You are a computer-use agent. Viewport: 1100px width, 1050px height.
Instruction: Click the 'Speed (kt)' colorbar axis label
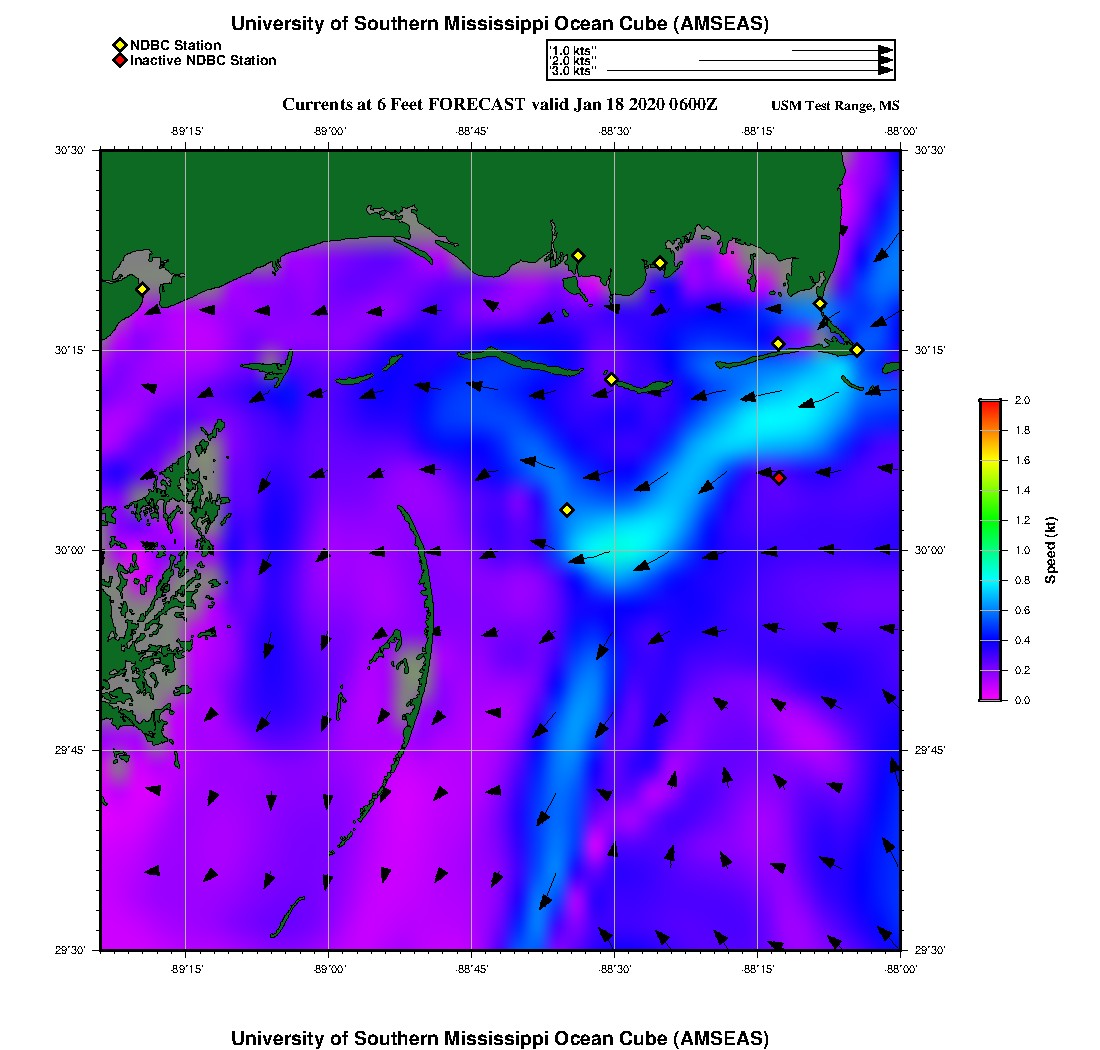[x=1050, y=550]
